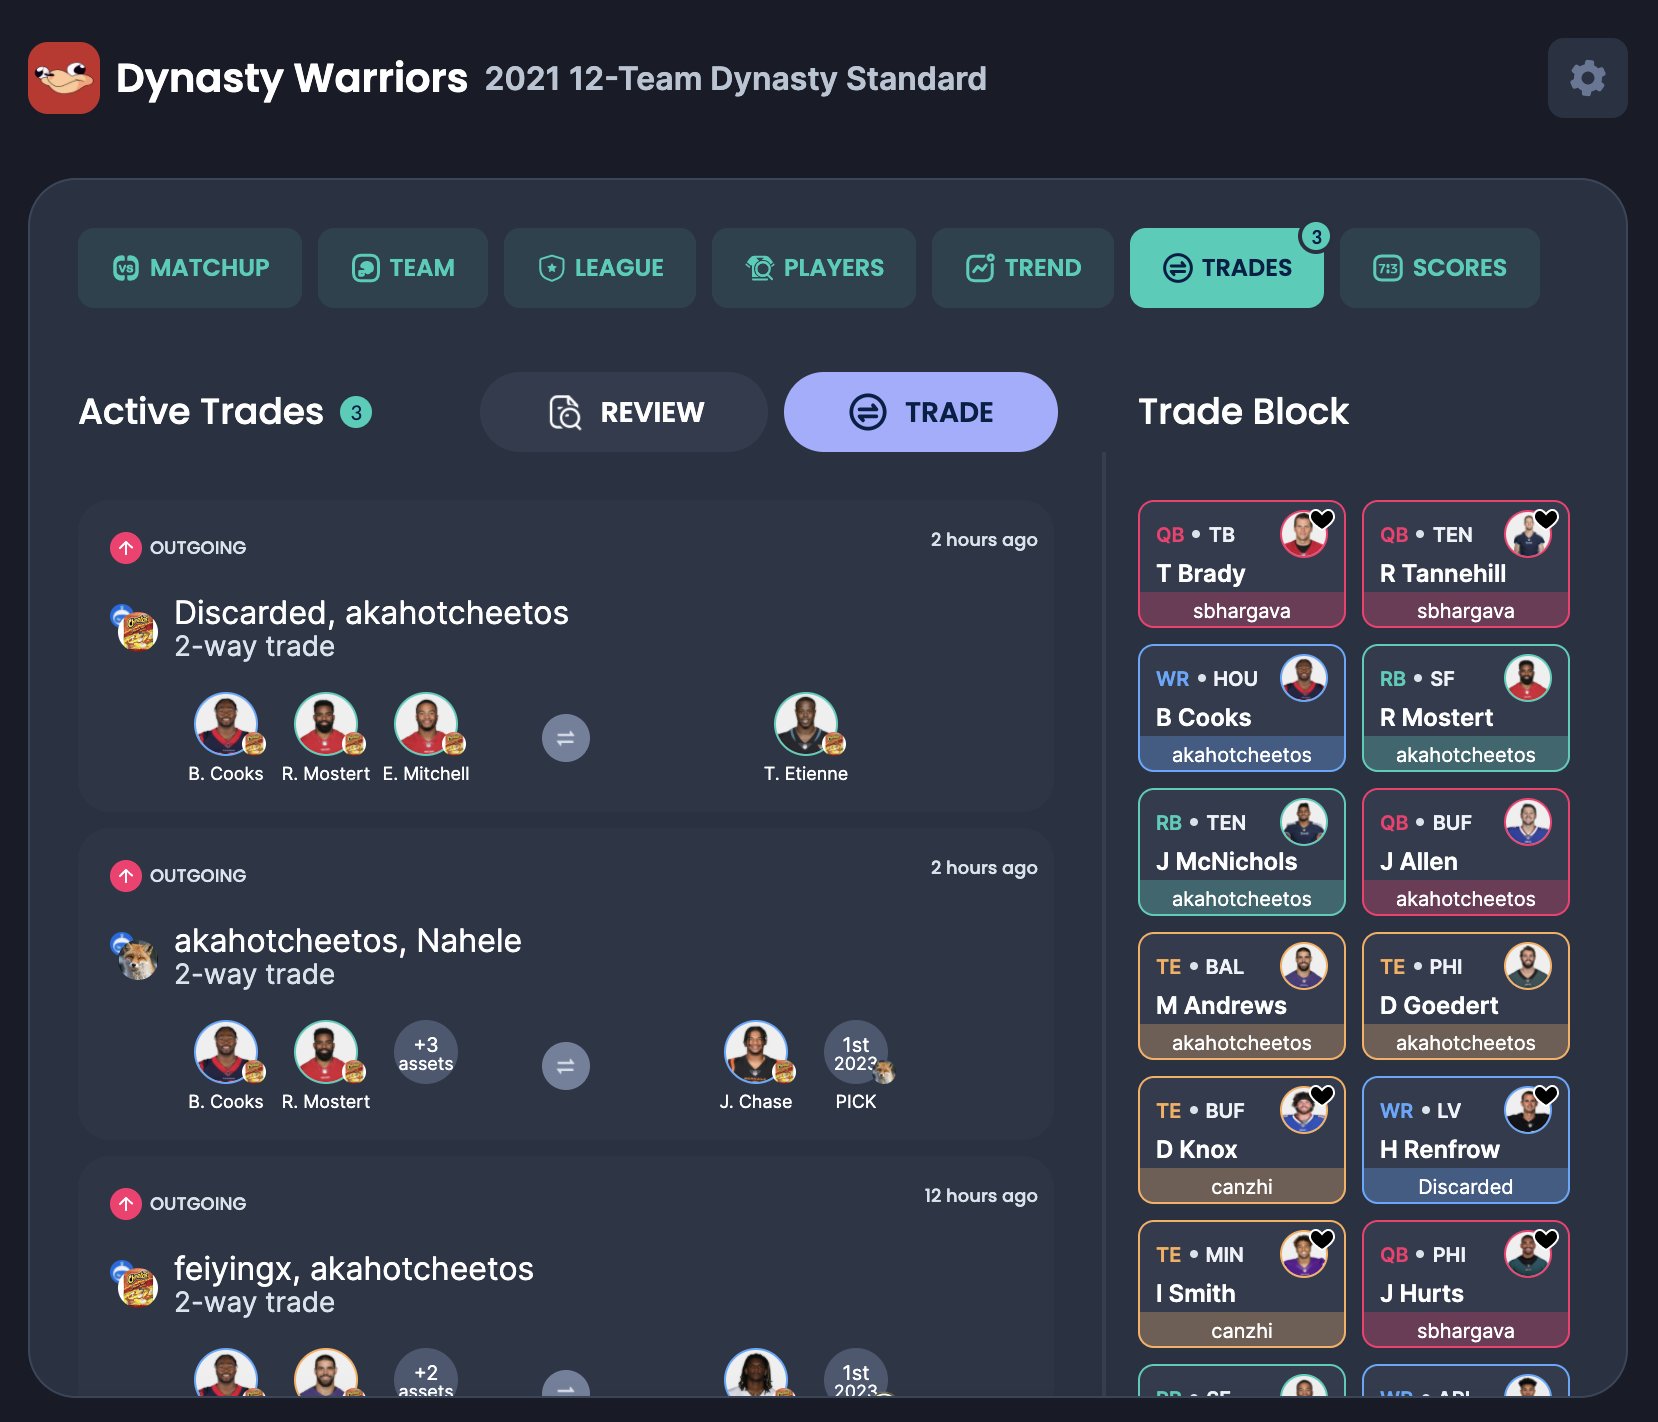Click the Review trades button
The width and height of the screenshot is (1658, 1422).
[624, 412]
